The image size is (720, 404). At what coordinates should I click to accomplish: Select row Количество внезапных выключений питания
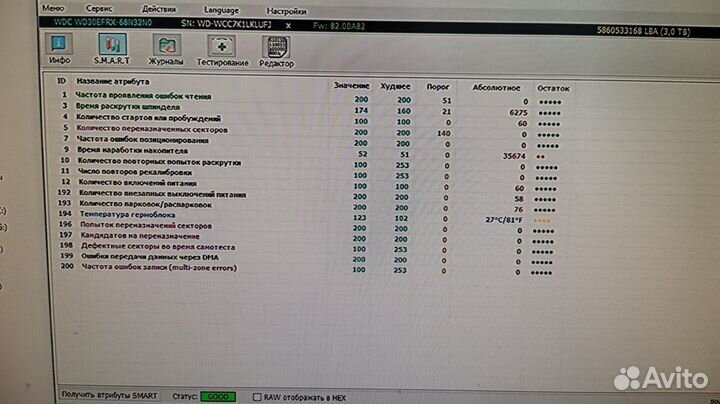click(x=311, y=195)
